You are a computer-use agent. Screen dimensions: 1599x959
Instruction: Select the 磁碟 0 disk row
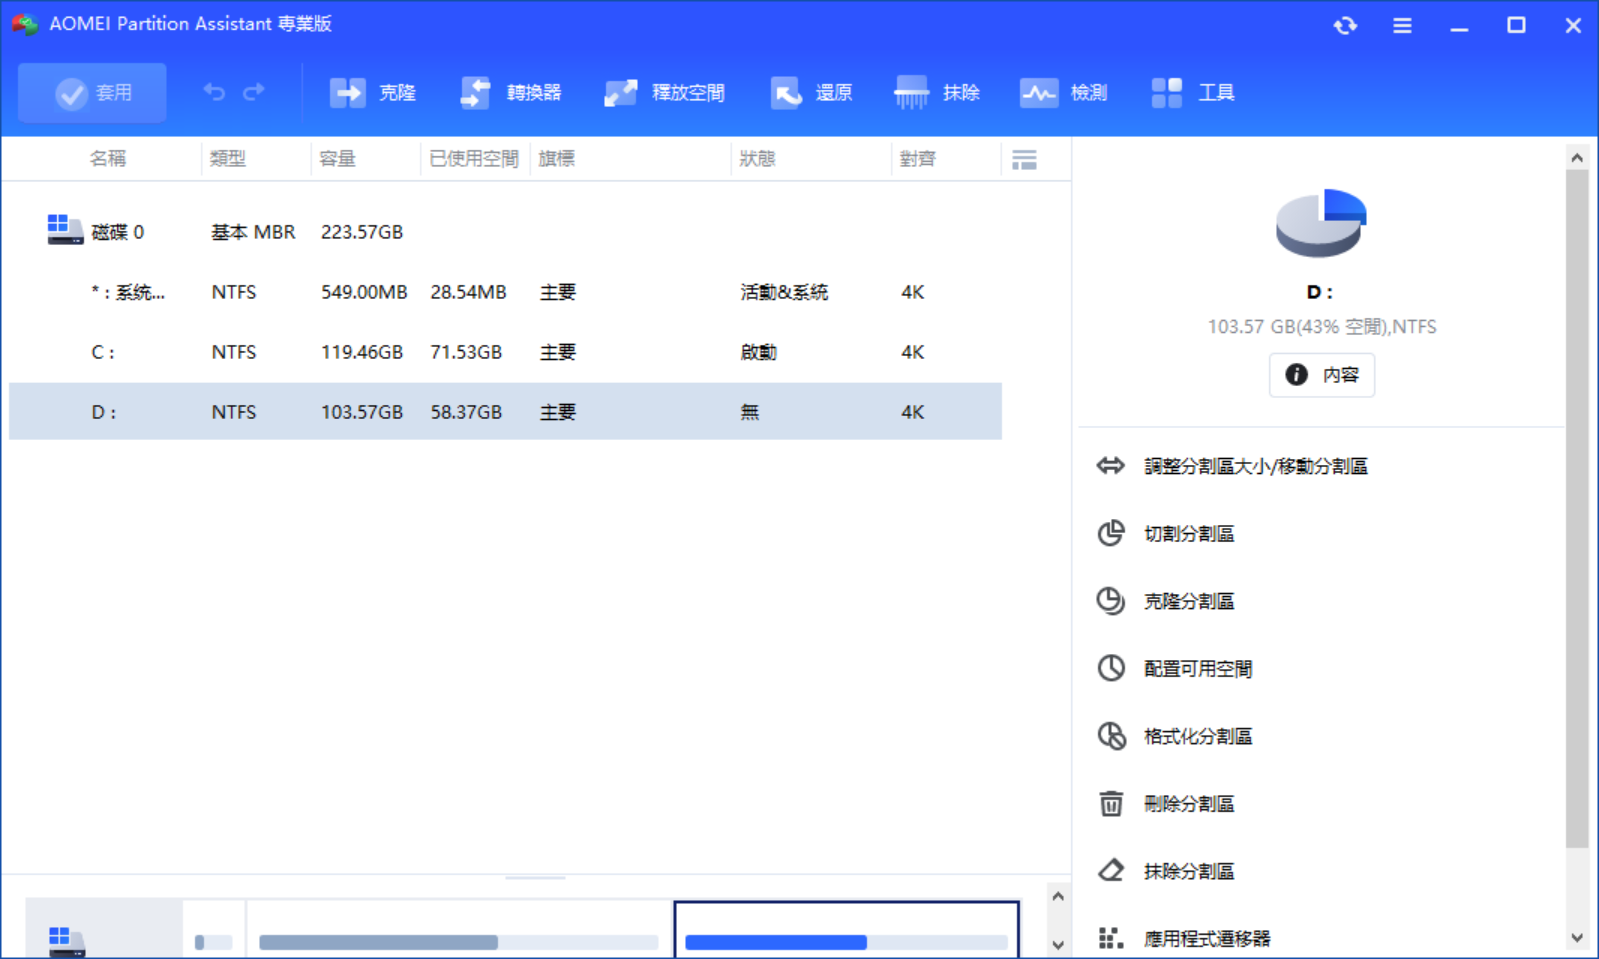tap(505, 232)
